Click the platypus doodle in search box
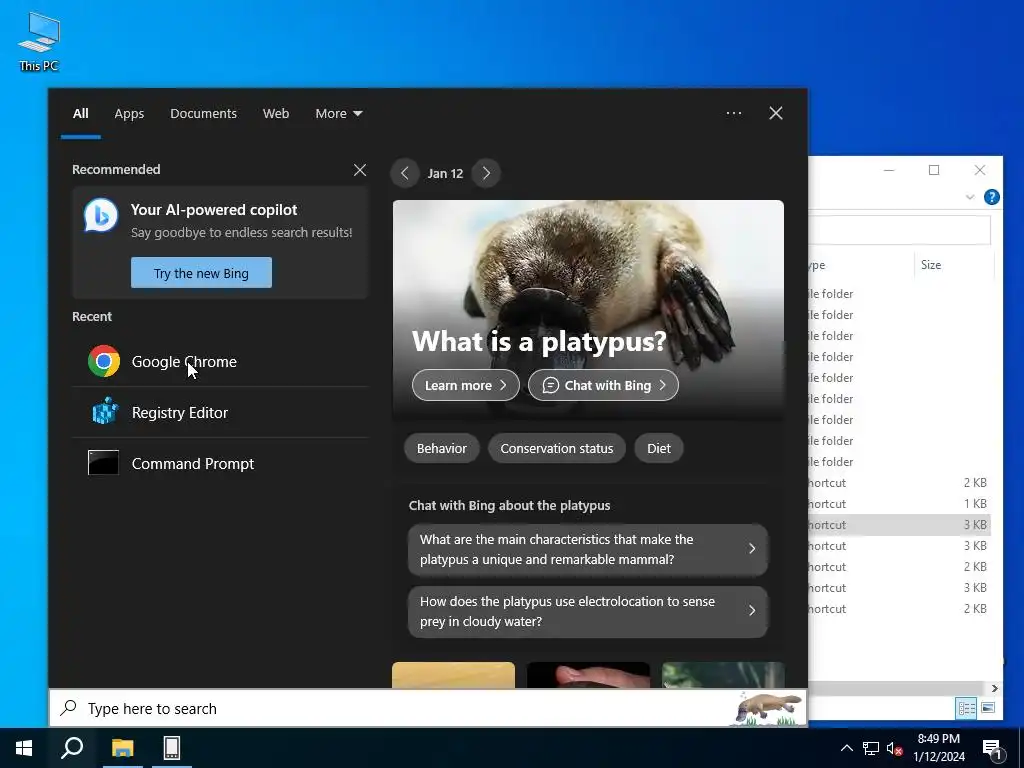The image size is (1024, 768). tap(769, 709)
